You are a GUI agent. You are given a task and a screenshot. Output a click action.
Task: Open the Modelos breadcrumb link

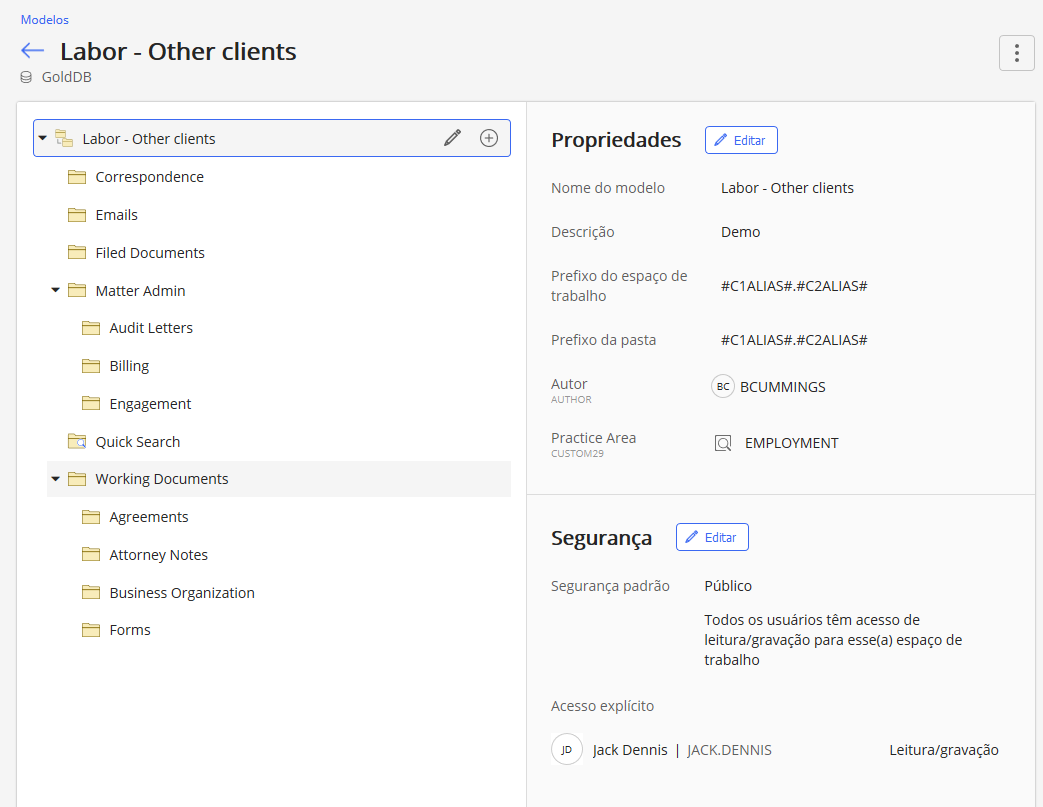[x=45, y=19]
